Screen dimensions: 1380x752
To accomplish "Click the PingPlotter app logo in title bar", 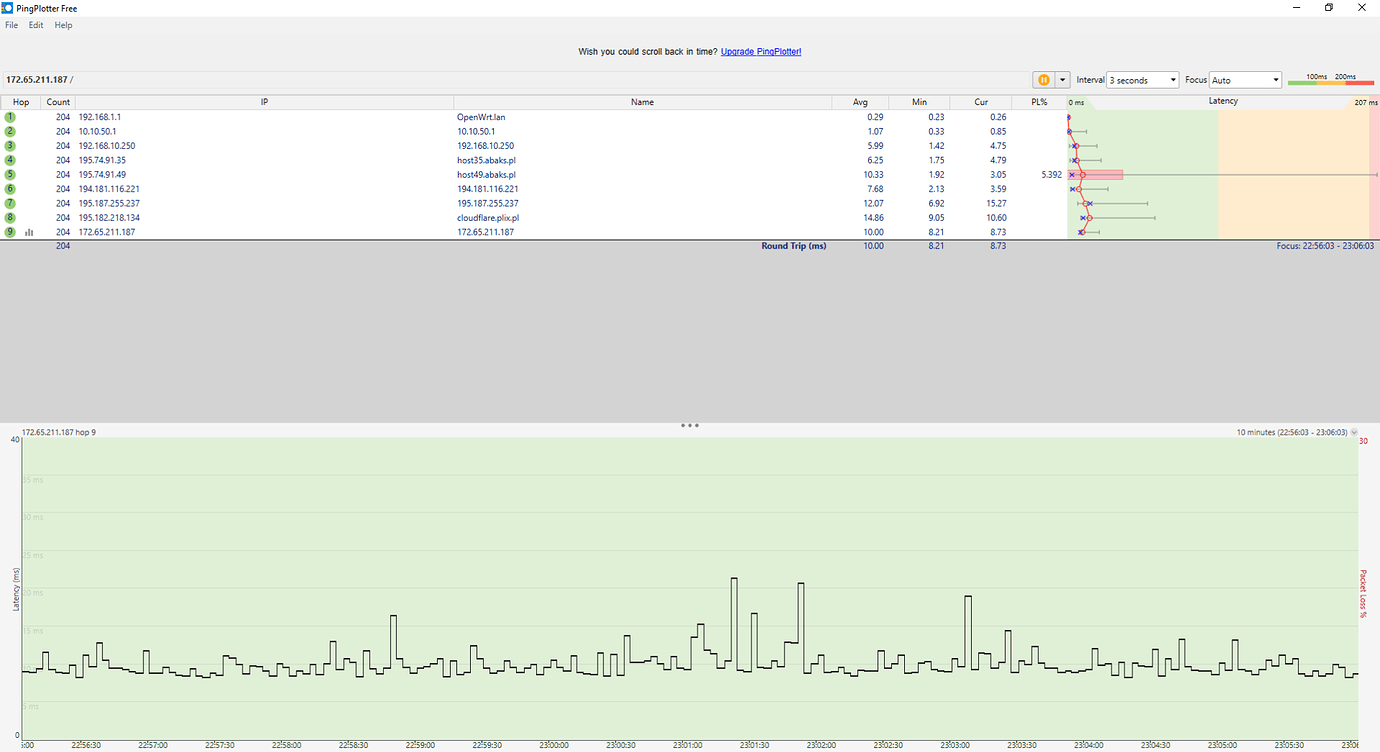I will [8, 8].
